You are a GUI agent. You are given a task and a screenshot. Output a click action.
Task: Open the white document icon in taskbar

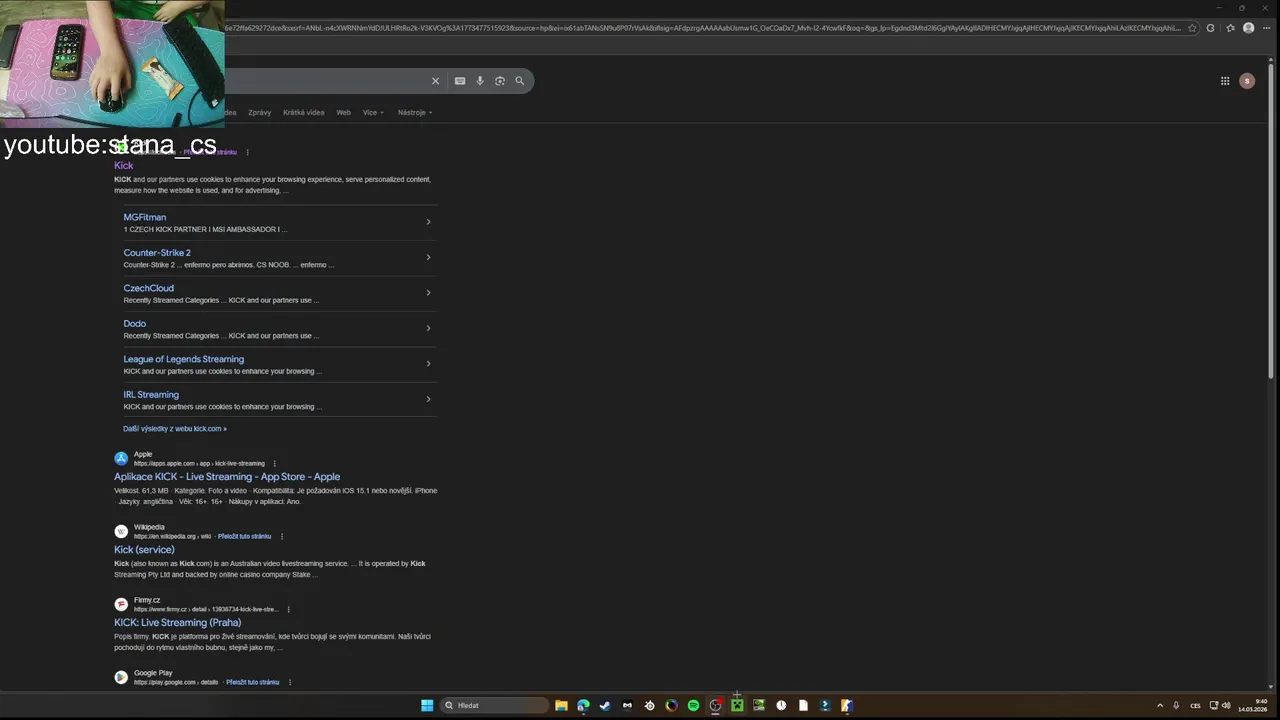[803, 705]
